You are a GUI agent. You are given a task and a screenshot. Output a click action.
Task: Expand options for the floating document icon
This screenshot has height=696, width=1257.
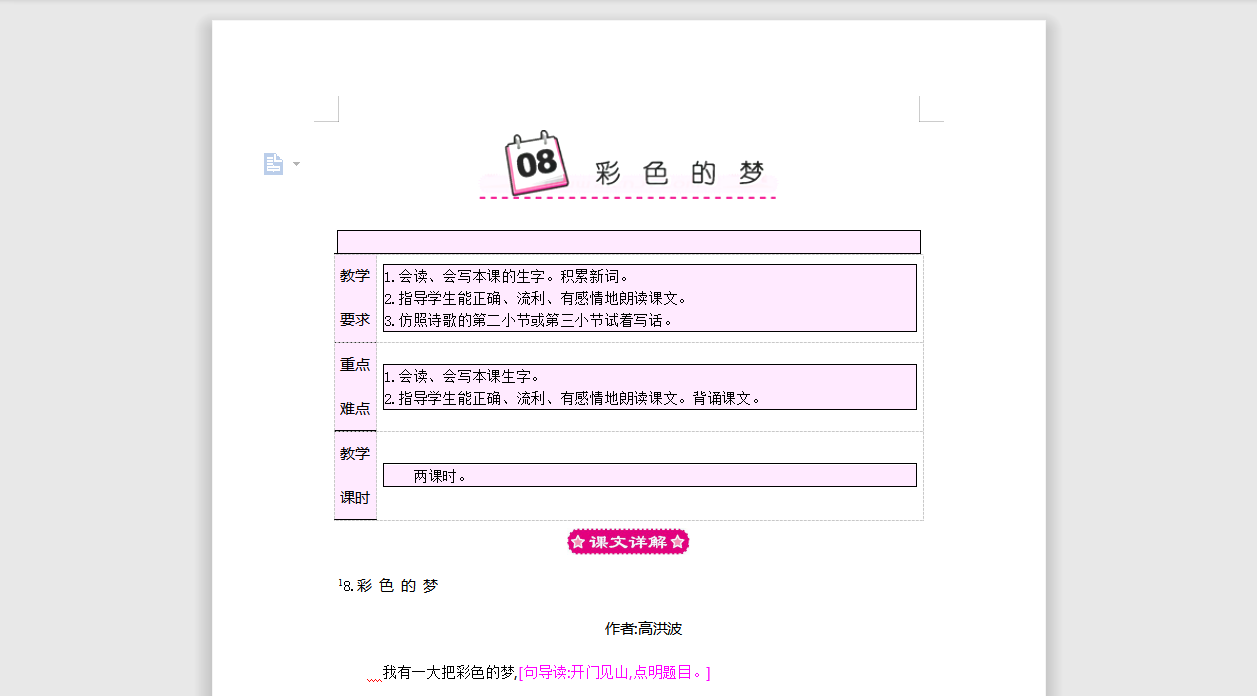295,163
